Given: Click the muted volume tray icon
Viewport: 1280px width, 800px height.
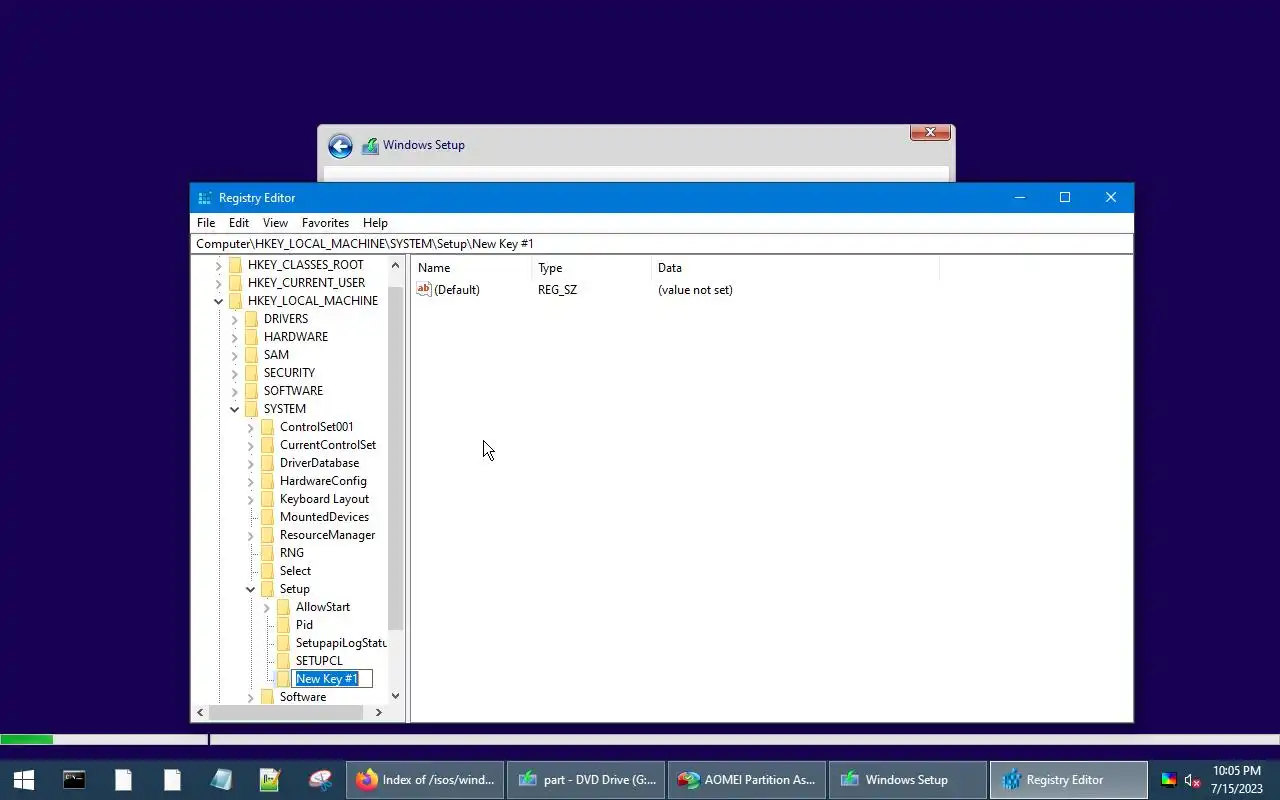Looking at the screenshot, I should tap(1192, 780).
